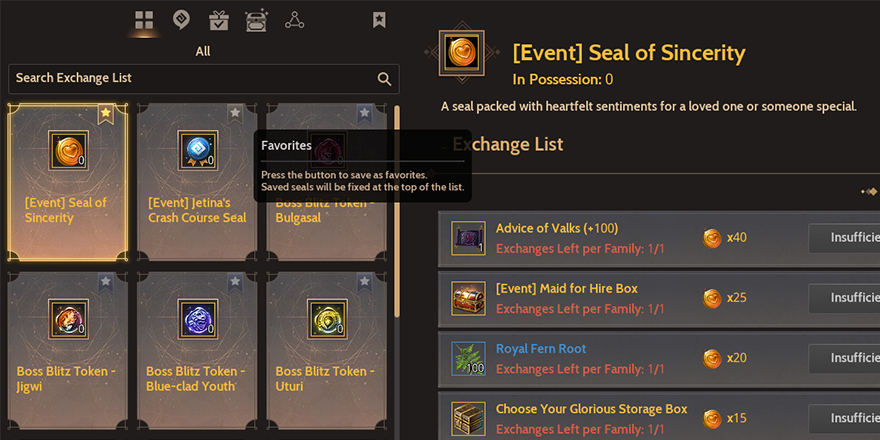The image size is (880, 440).
Task: Toggle favorite star on Blue-clad Youth token
Action: coord(235,283)
